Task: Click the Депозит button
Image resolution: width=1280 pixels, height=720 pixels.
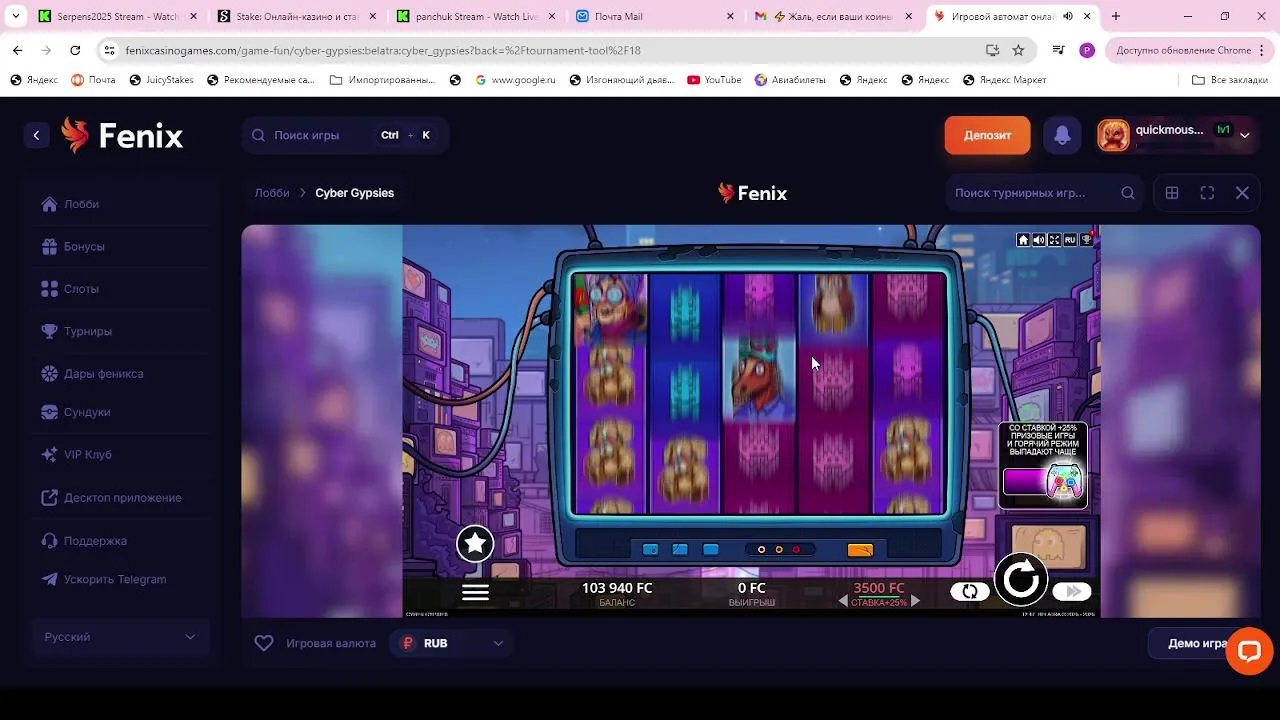Action: point(987,135)
